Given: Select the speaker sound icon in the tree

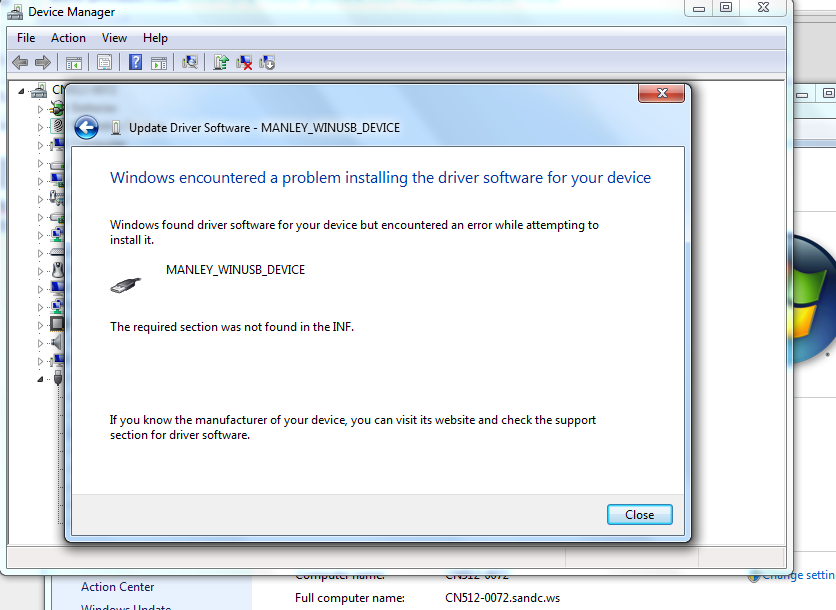Looking at the screenshot, I should pyautogui.click(x=57, y=342).
